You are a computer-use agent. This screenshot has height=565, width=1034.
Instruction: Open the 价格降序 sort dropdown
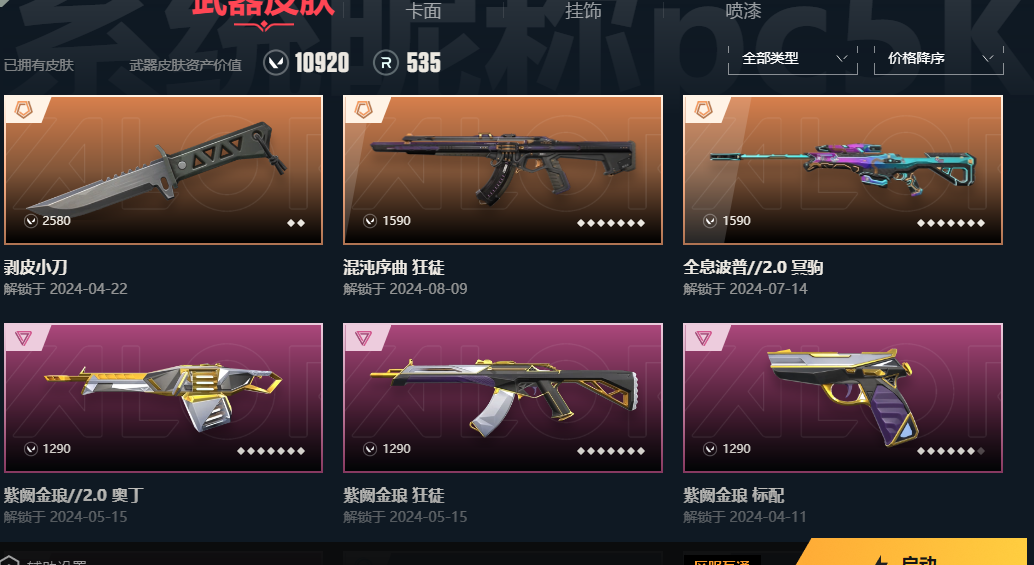tap(938, 59)
